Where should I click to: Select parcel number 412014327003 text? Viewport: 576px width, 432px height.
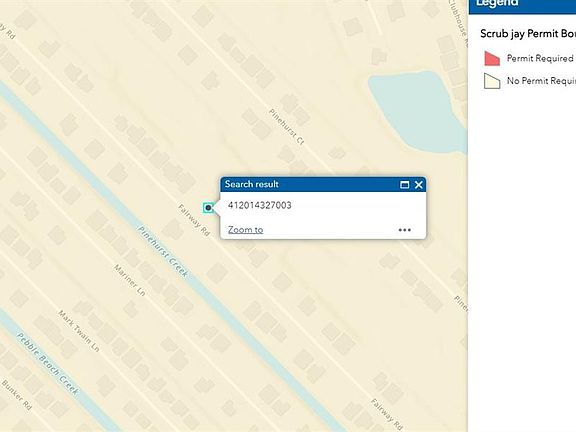tap(260, 205)
